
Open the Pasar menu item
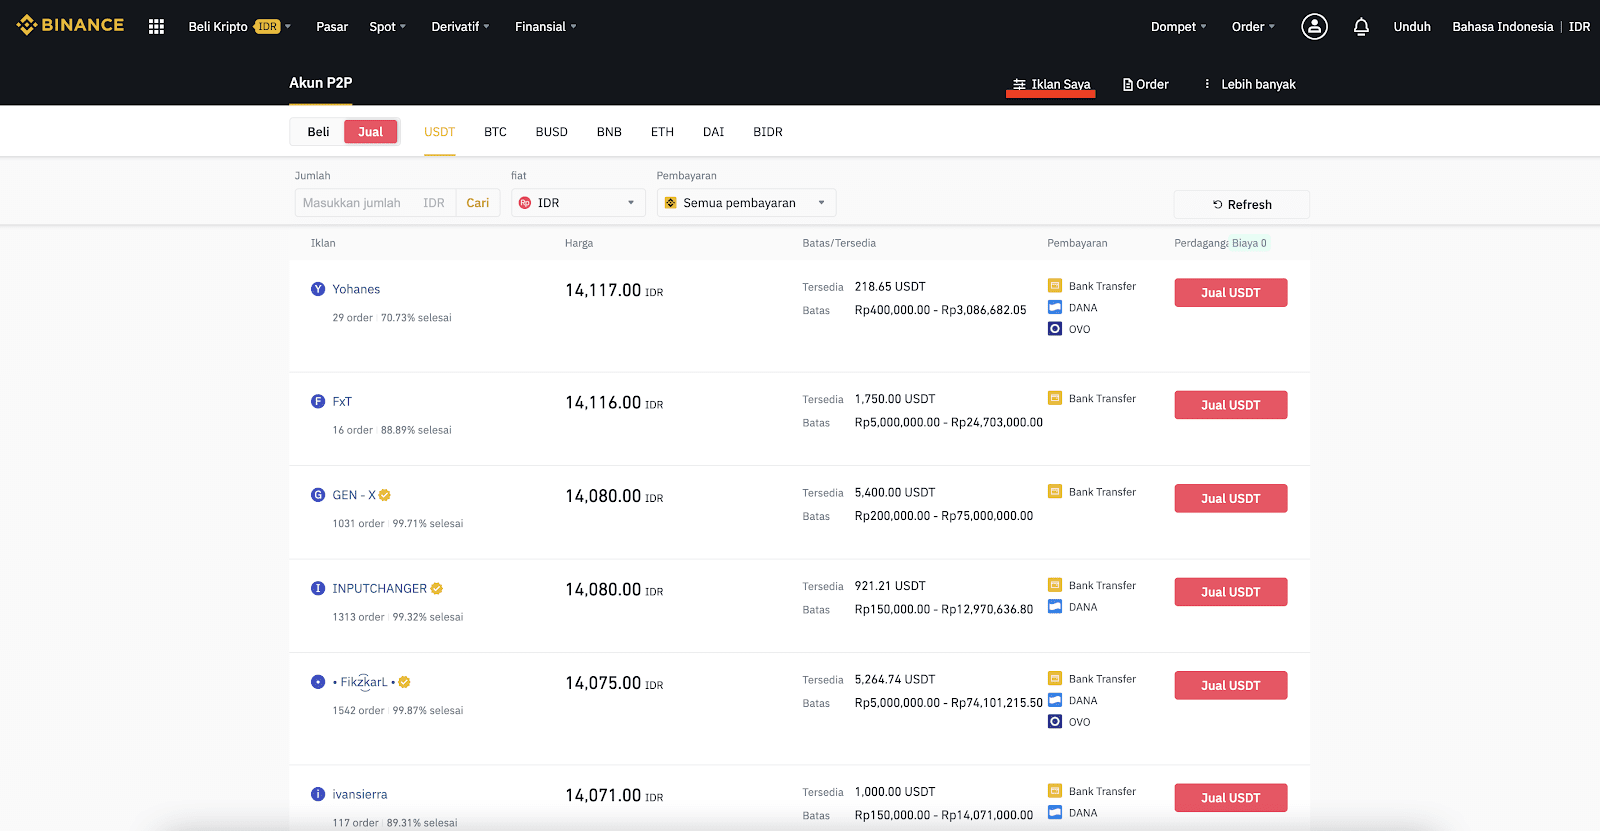click(332, 27)
